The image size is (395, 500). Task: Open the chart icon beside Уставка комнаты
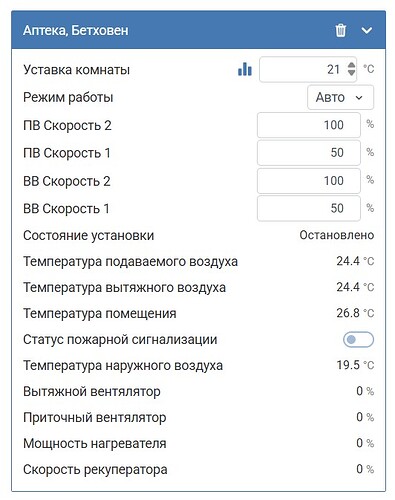click(x=245, y=69)
